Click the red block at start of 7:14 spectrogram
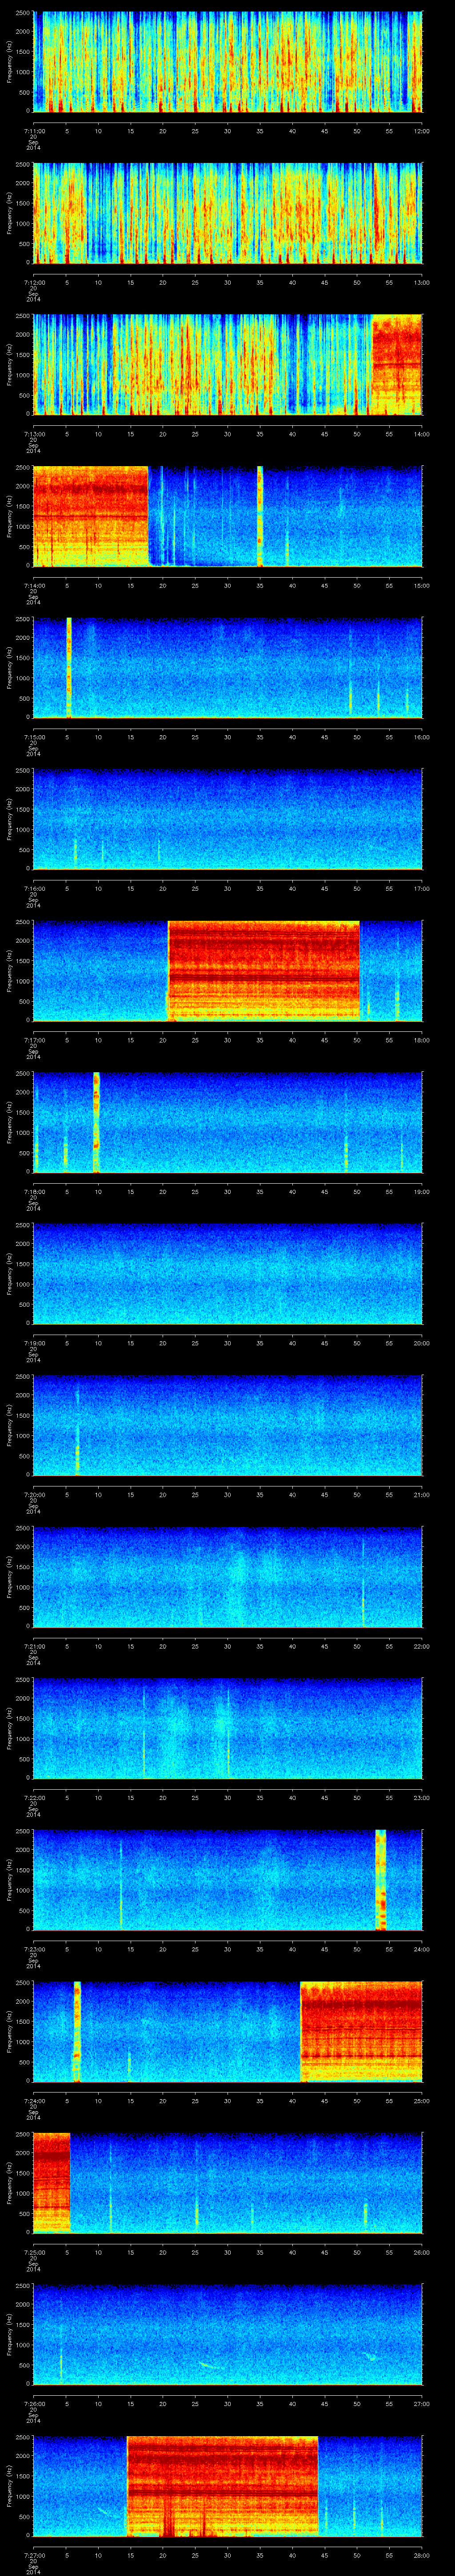 90,515
